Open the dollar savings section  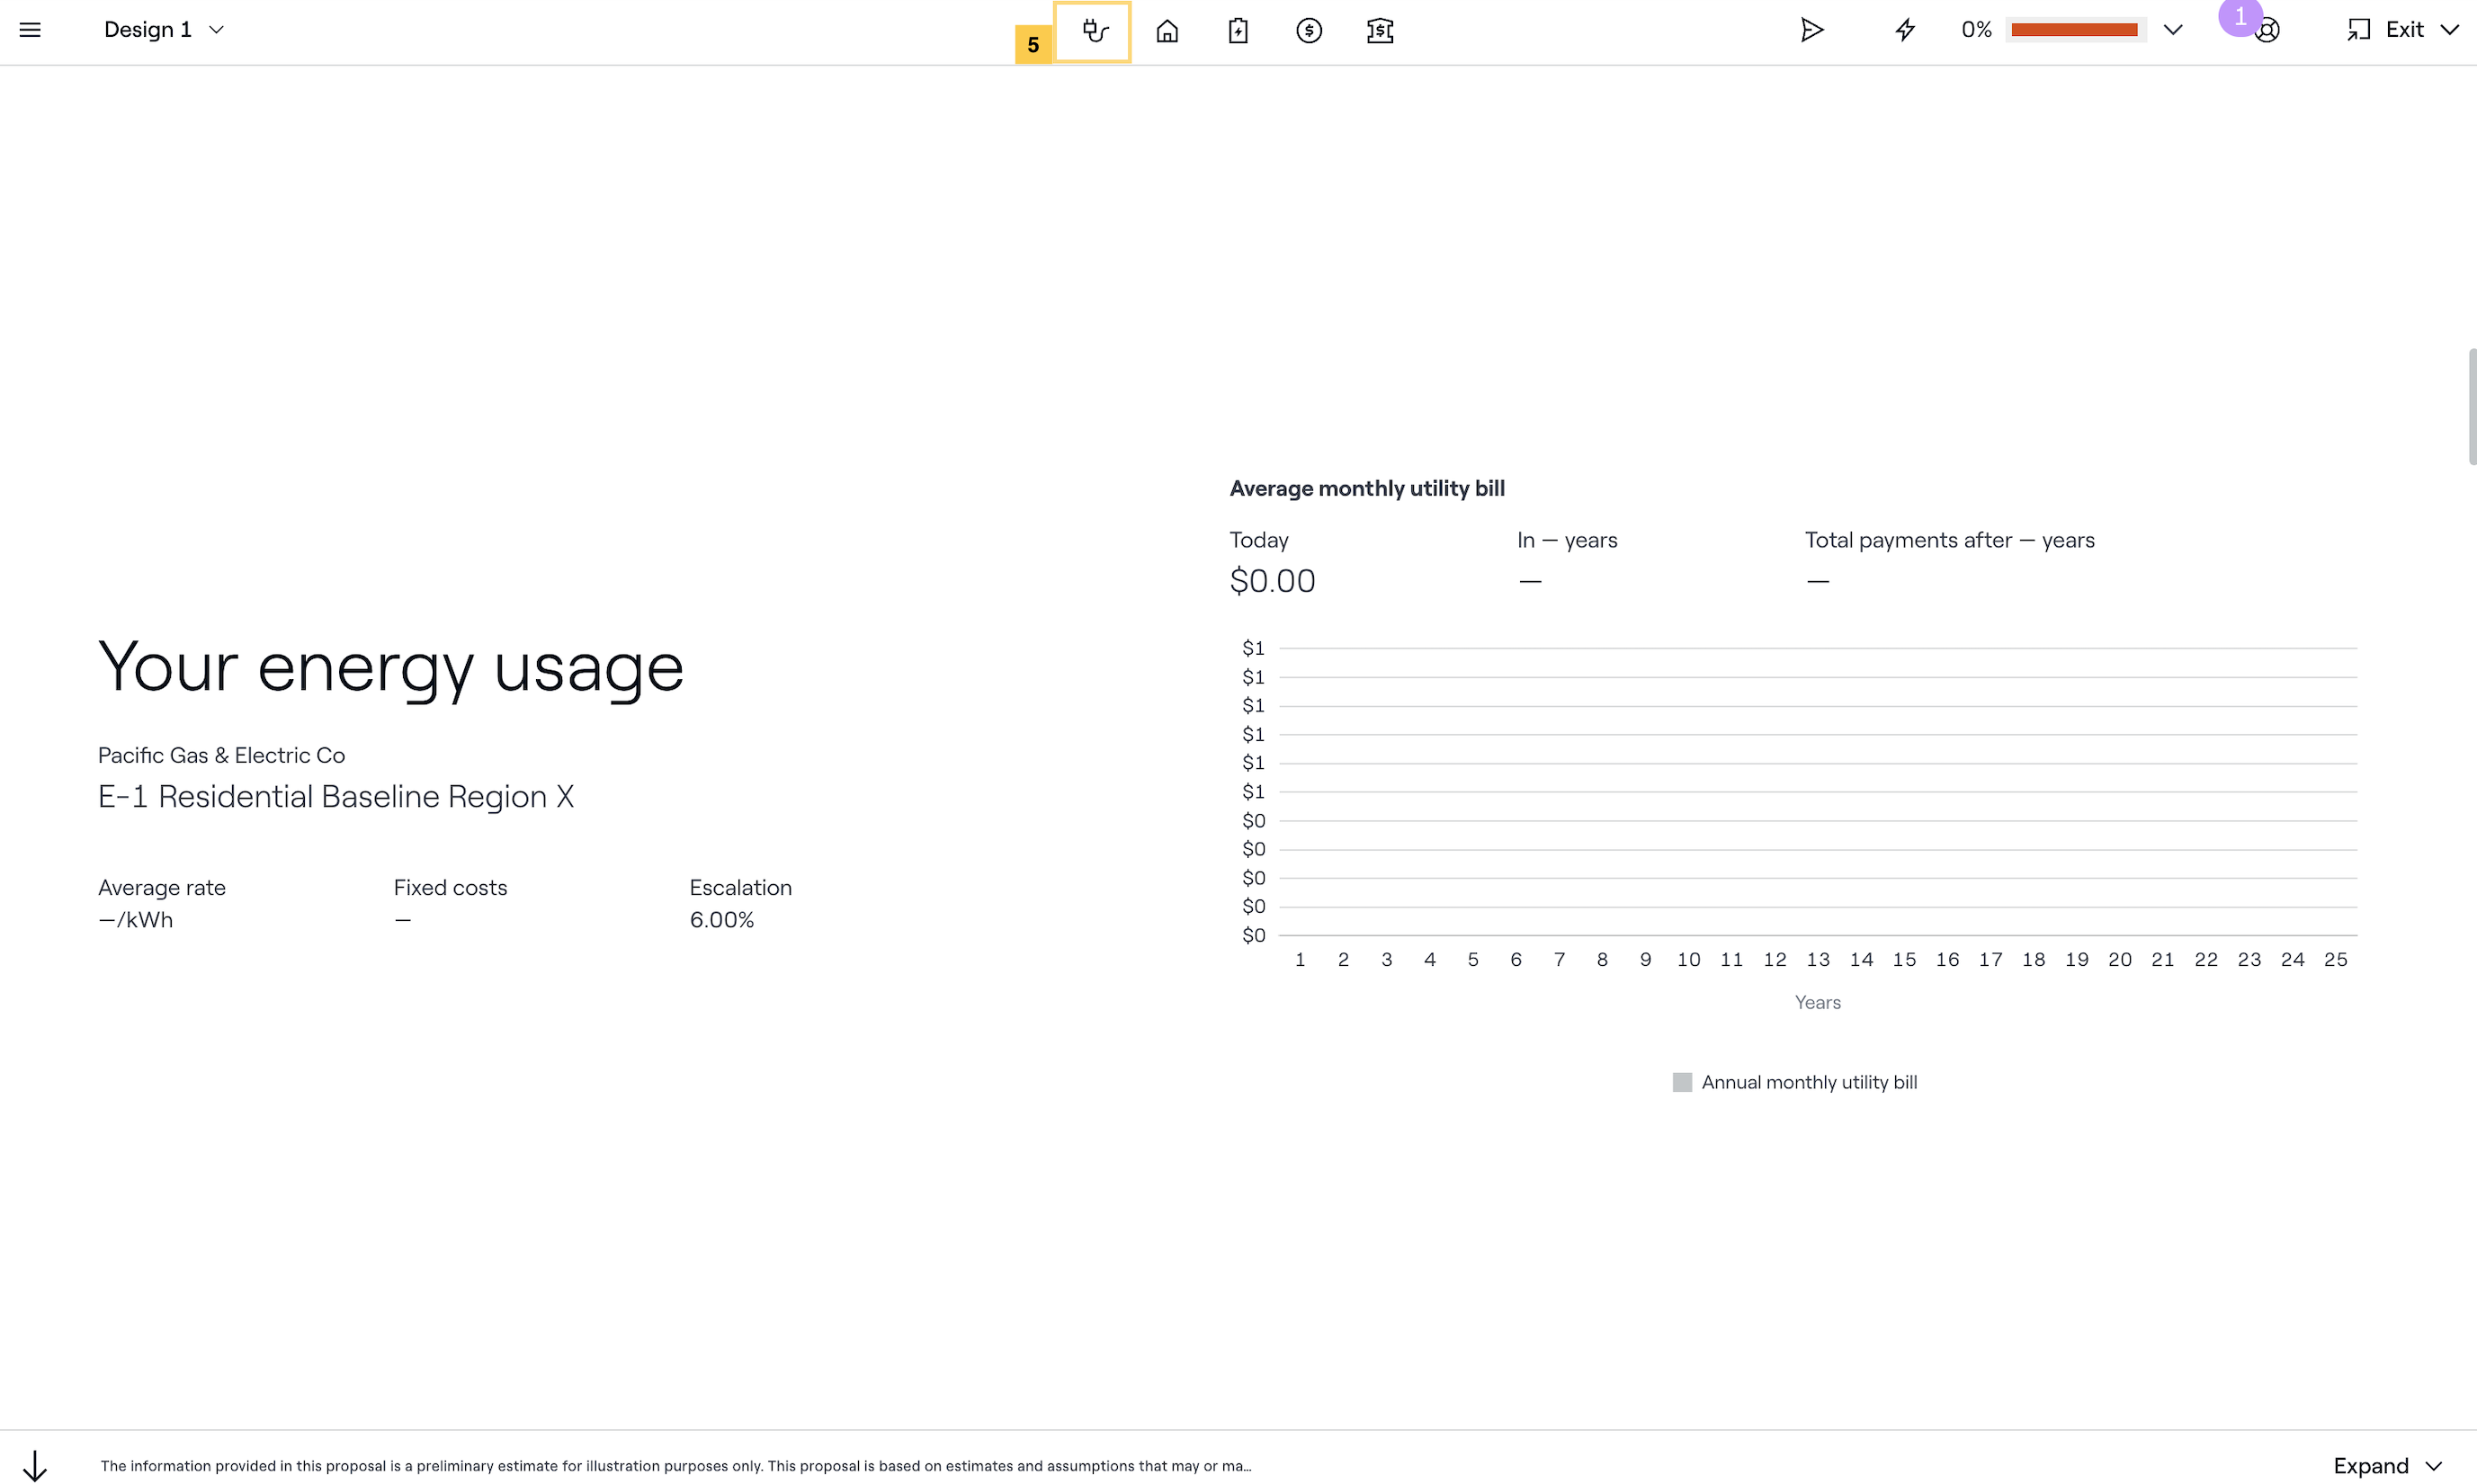[1308, 31]
